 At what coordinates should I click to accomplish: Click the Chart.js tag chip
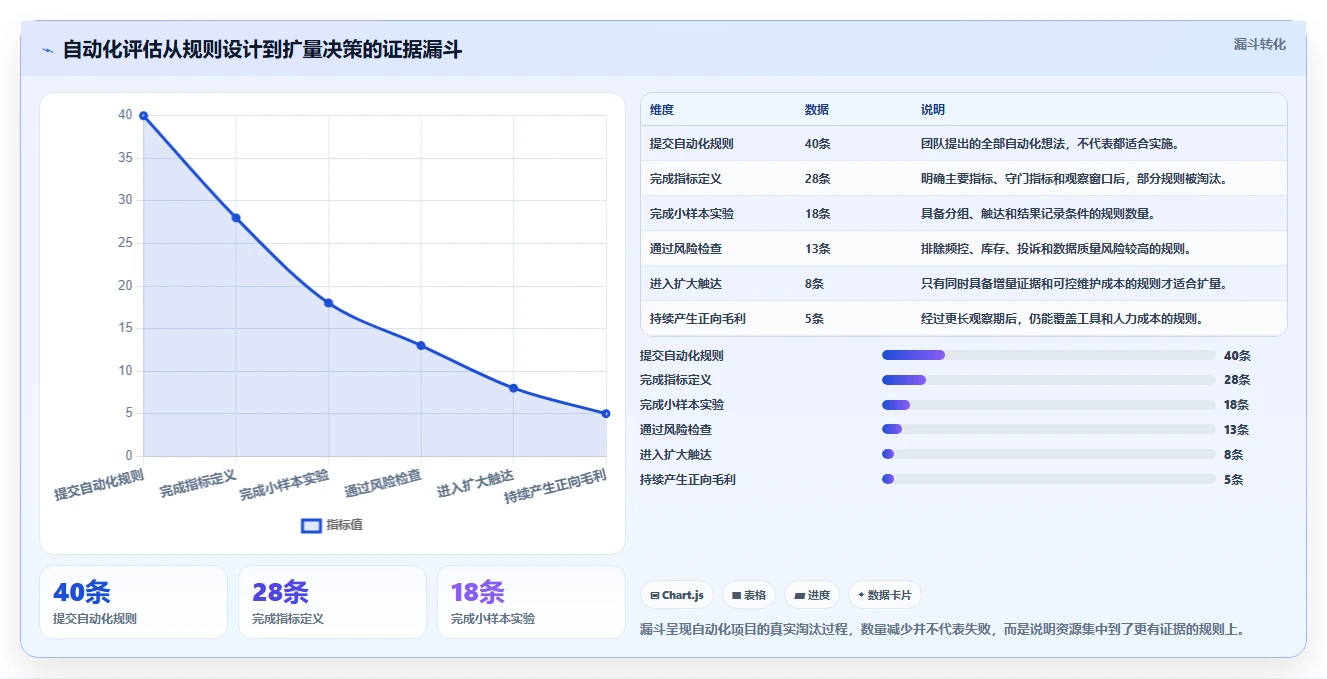point(676,595)
